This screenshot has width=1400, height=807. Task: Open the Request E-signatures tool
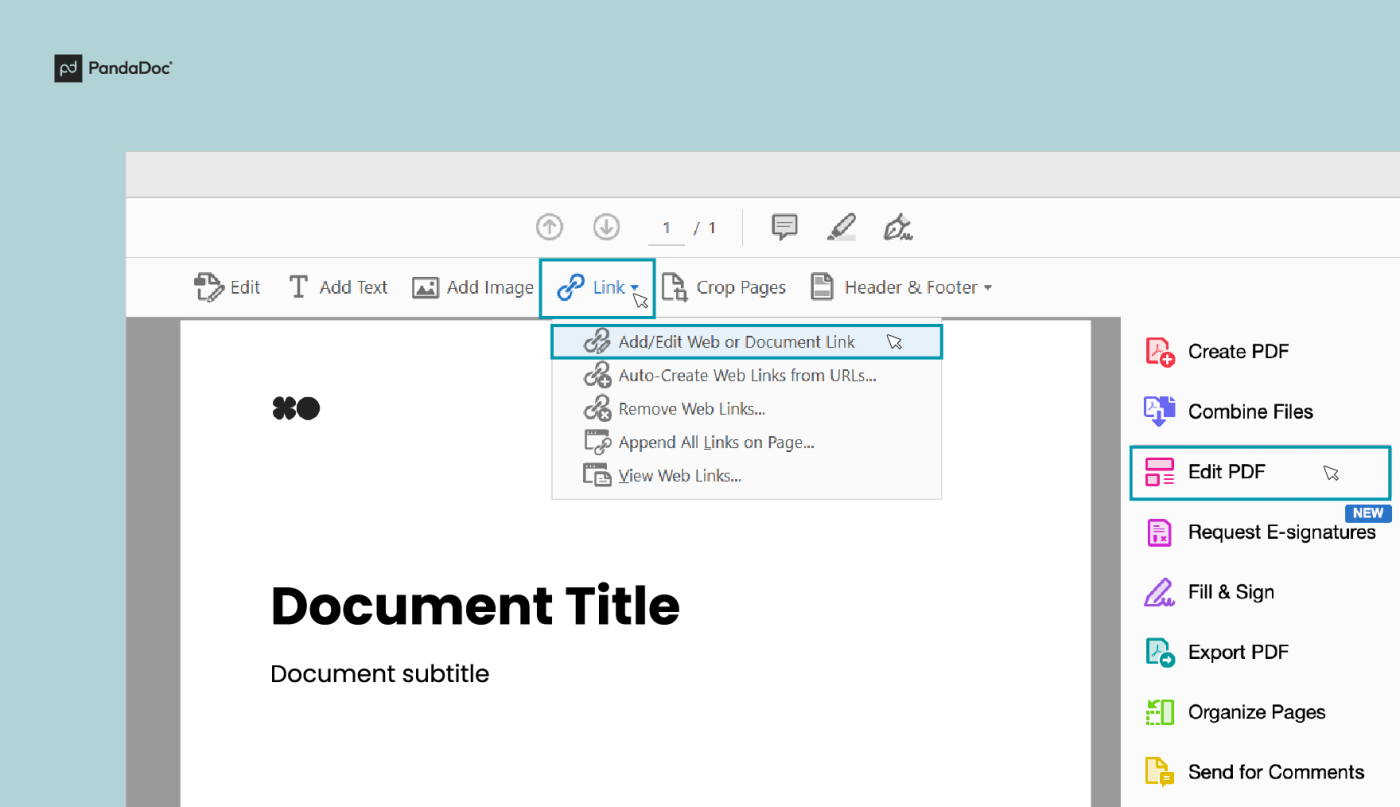pyautogui.click(x=1260, y=532)
